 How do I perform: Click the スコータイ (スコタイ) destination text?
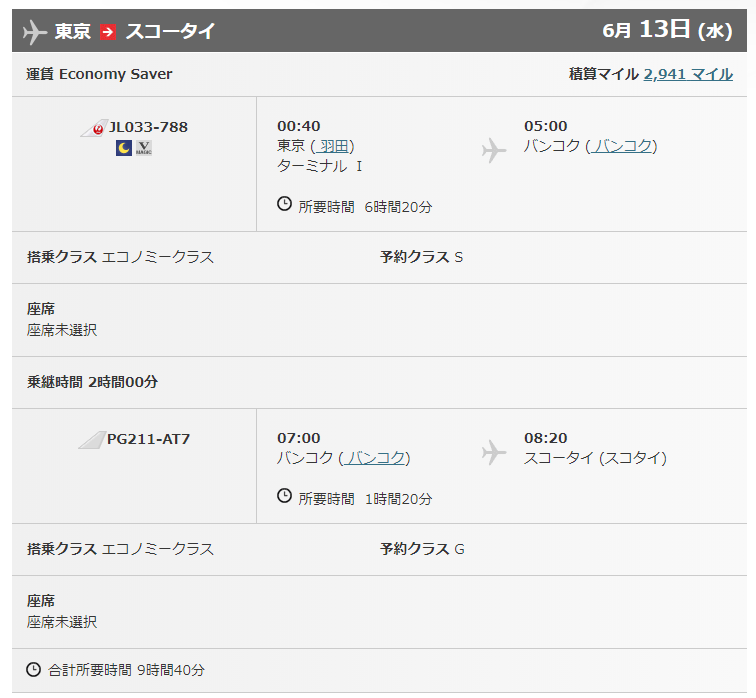click(595, 457)
